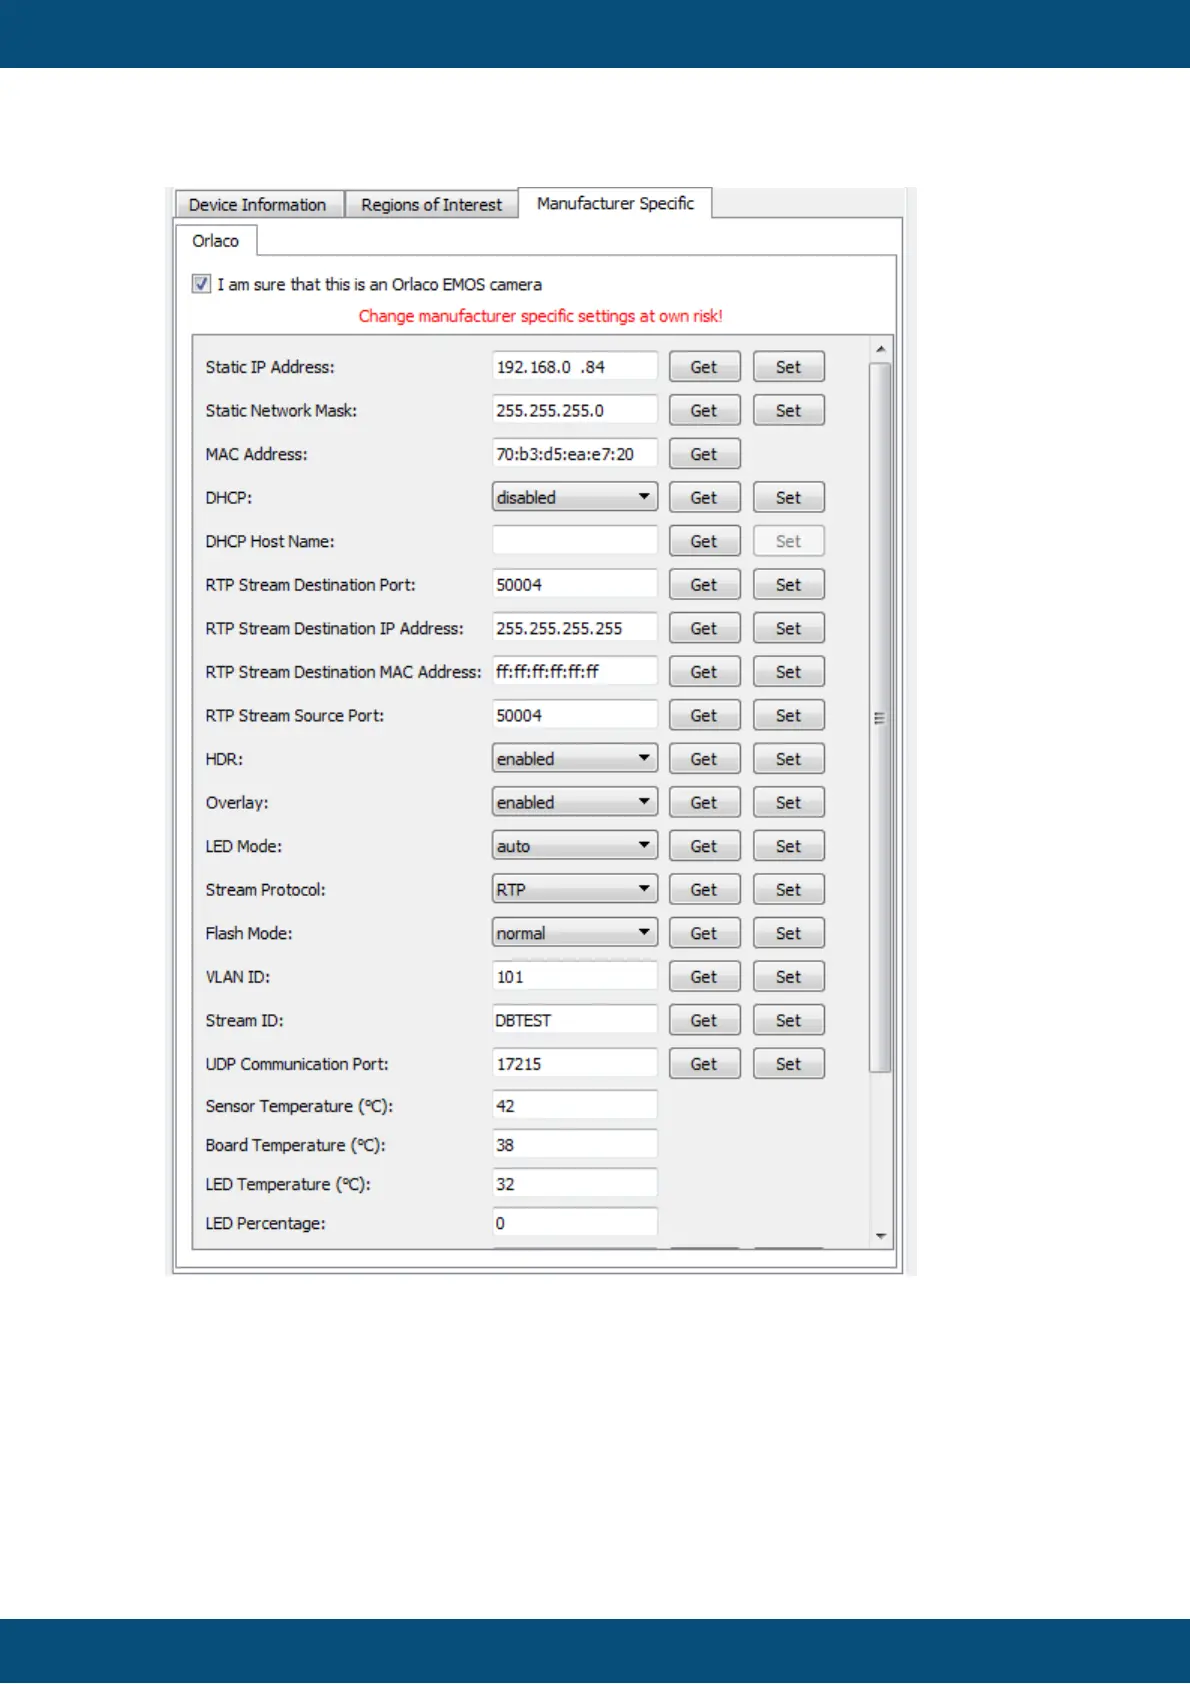
Task: Click Set for LED Mode
Action: coord(789,846)
